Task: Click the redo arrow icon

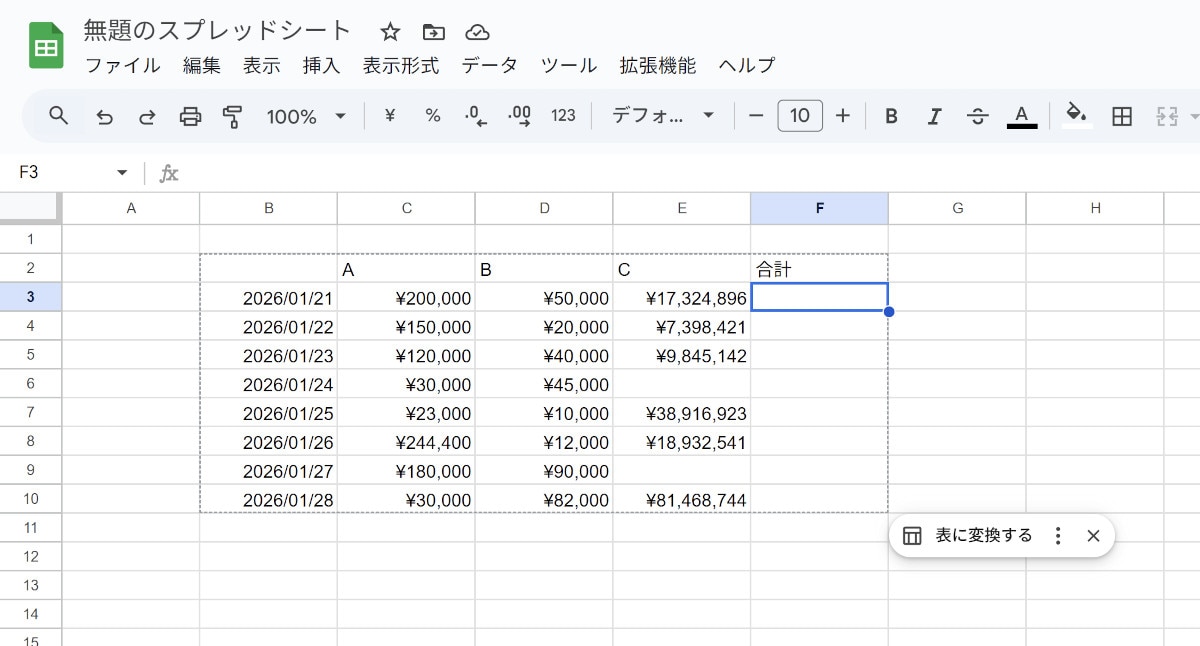Action: pos(147,117)
